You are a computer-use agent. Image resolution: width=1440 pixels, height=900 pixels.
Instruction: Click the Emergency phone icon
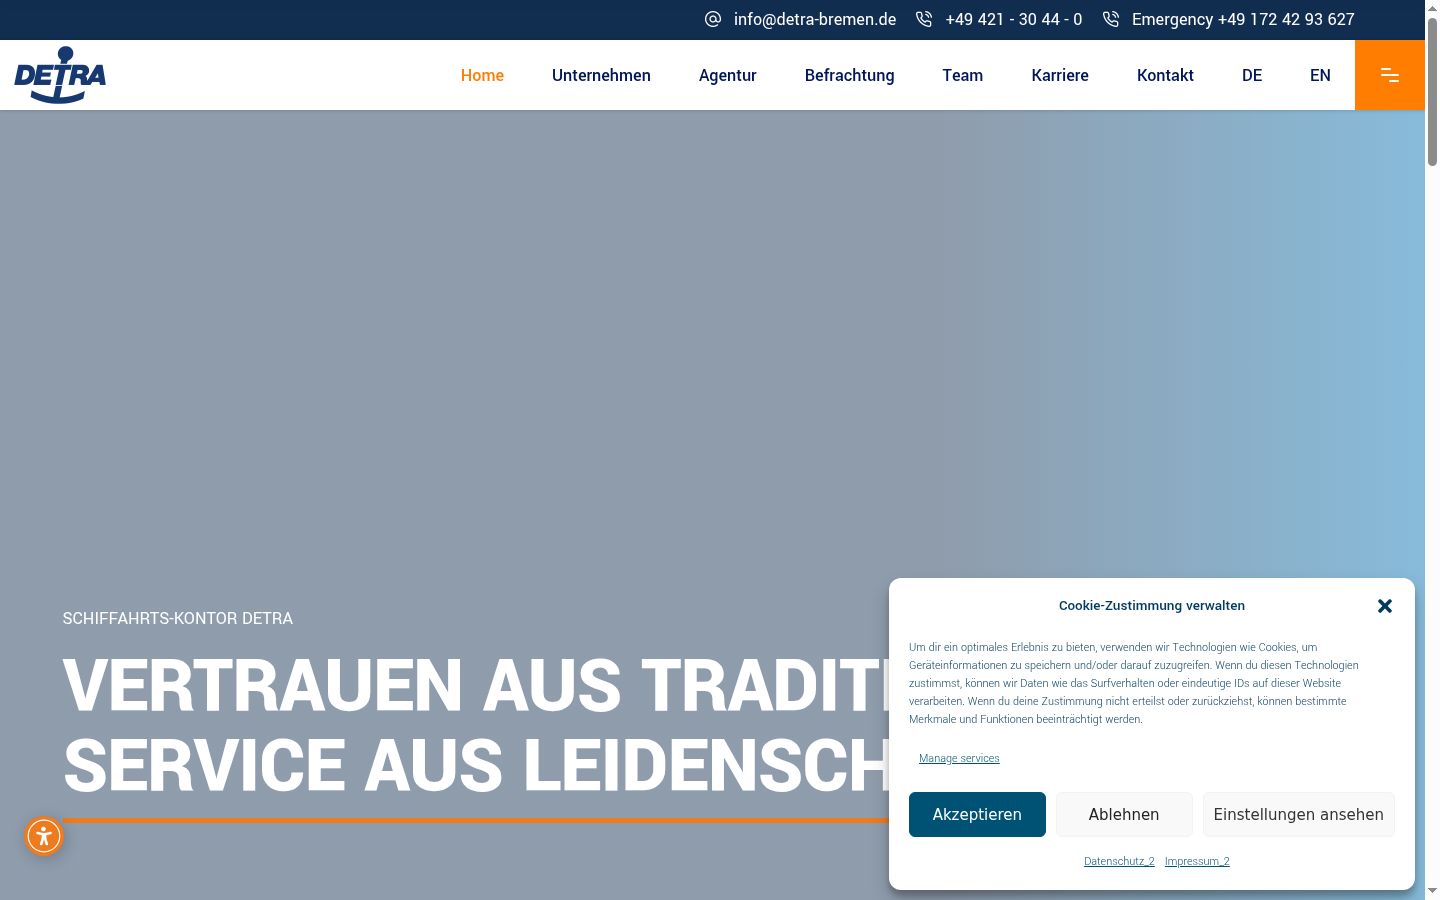[x=1111, y=19]
